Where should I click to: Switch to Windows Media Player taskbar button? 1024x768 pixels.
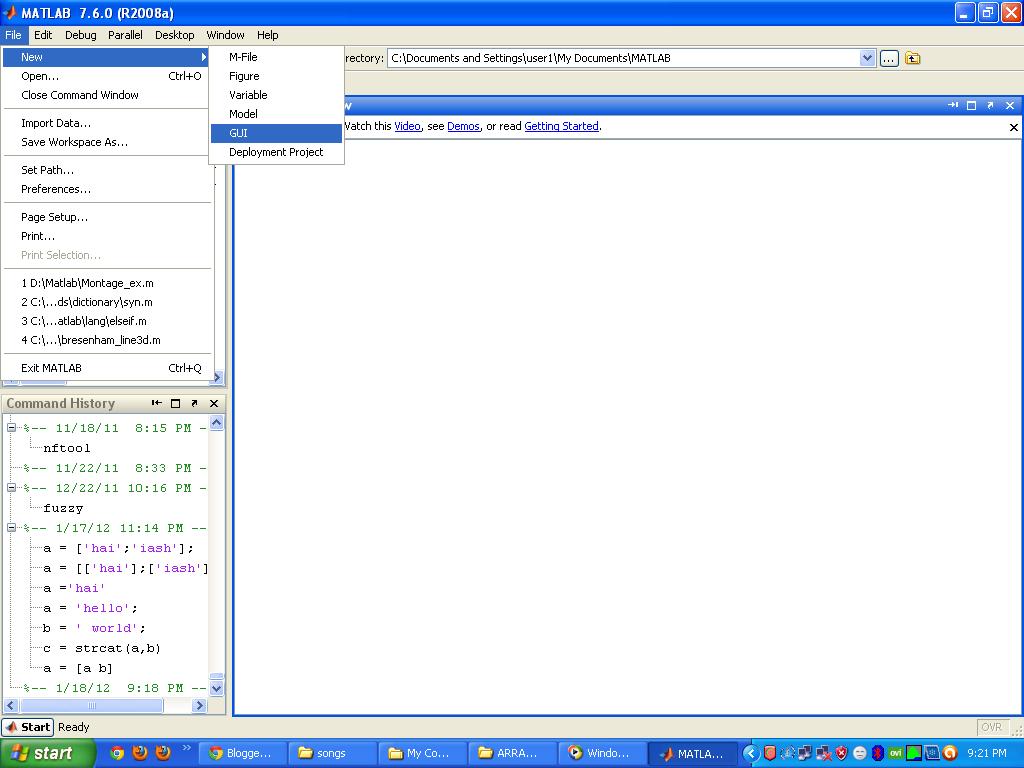[601, 753]
